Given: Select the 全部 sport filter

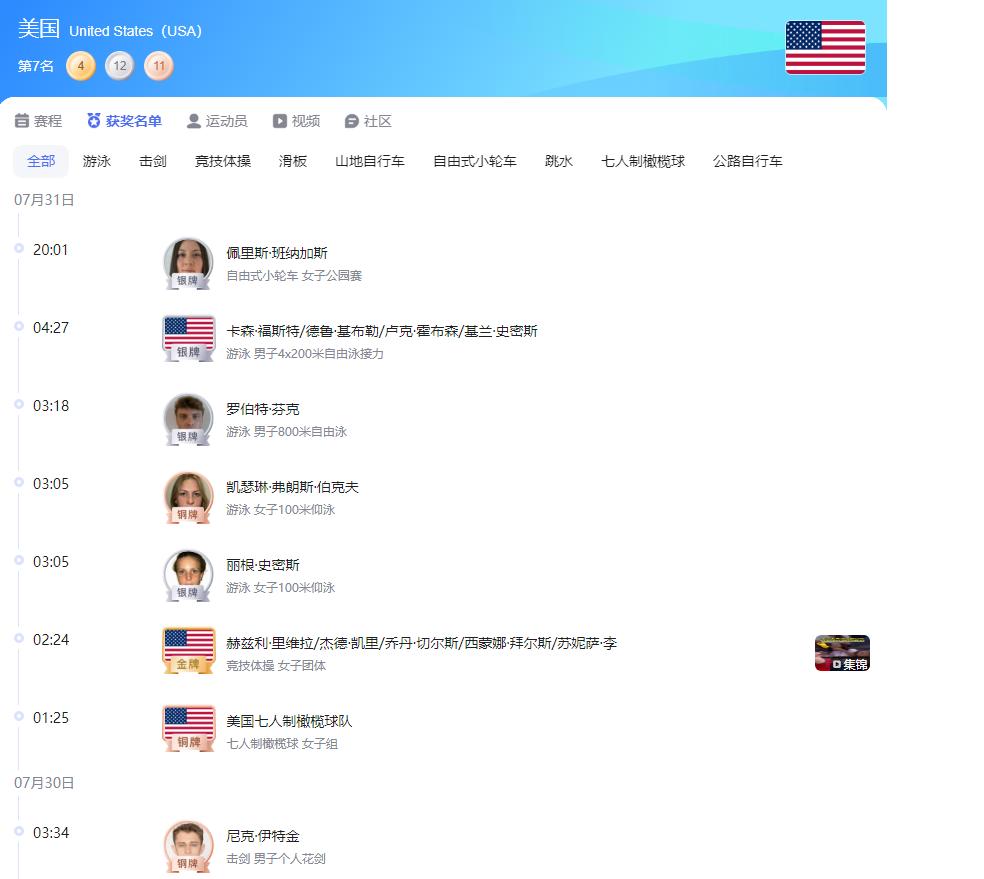Looking at the screenshot, I should tap(41, 161).
